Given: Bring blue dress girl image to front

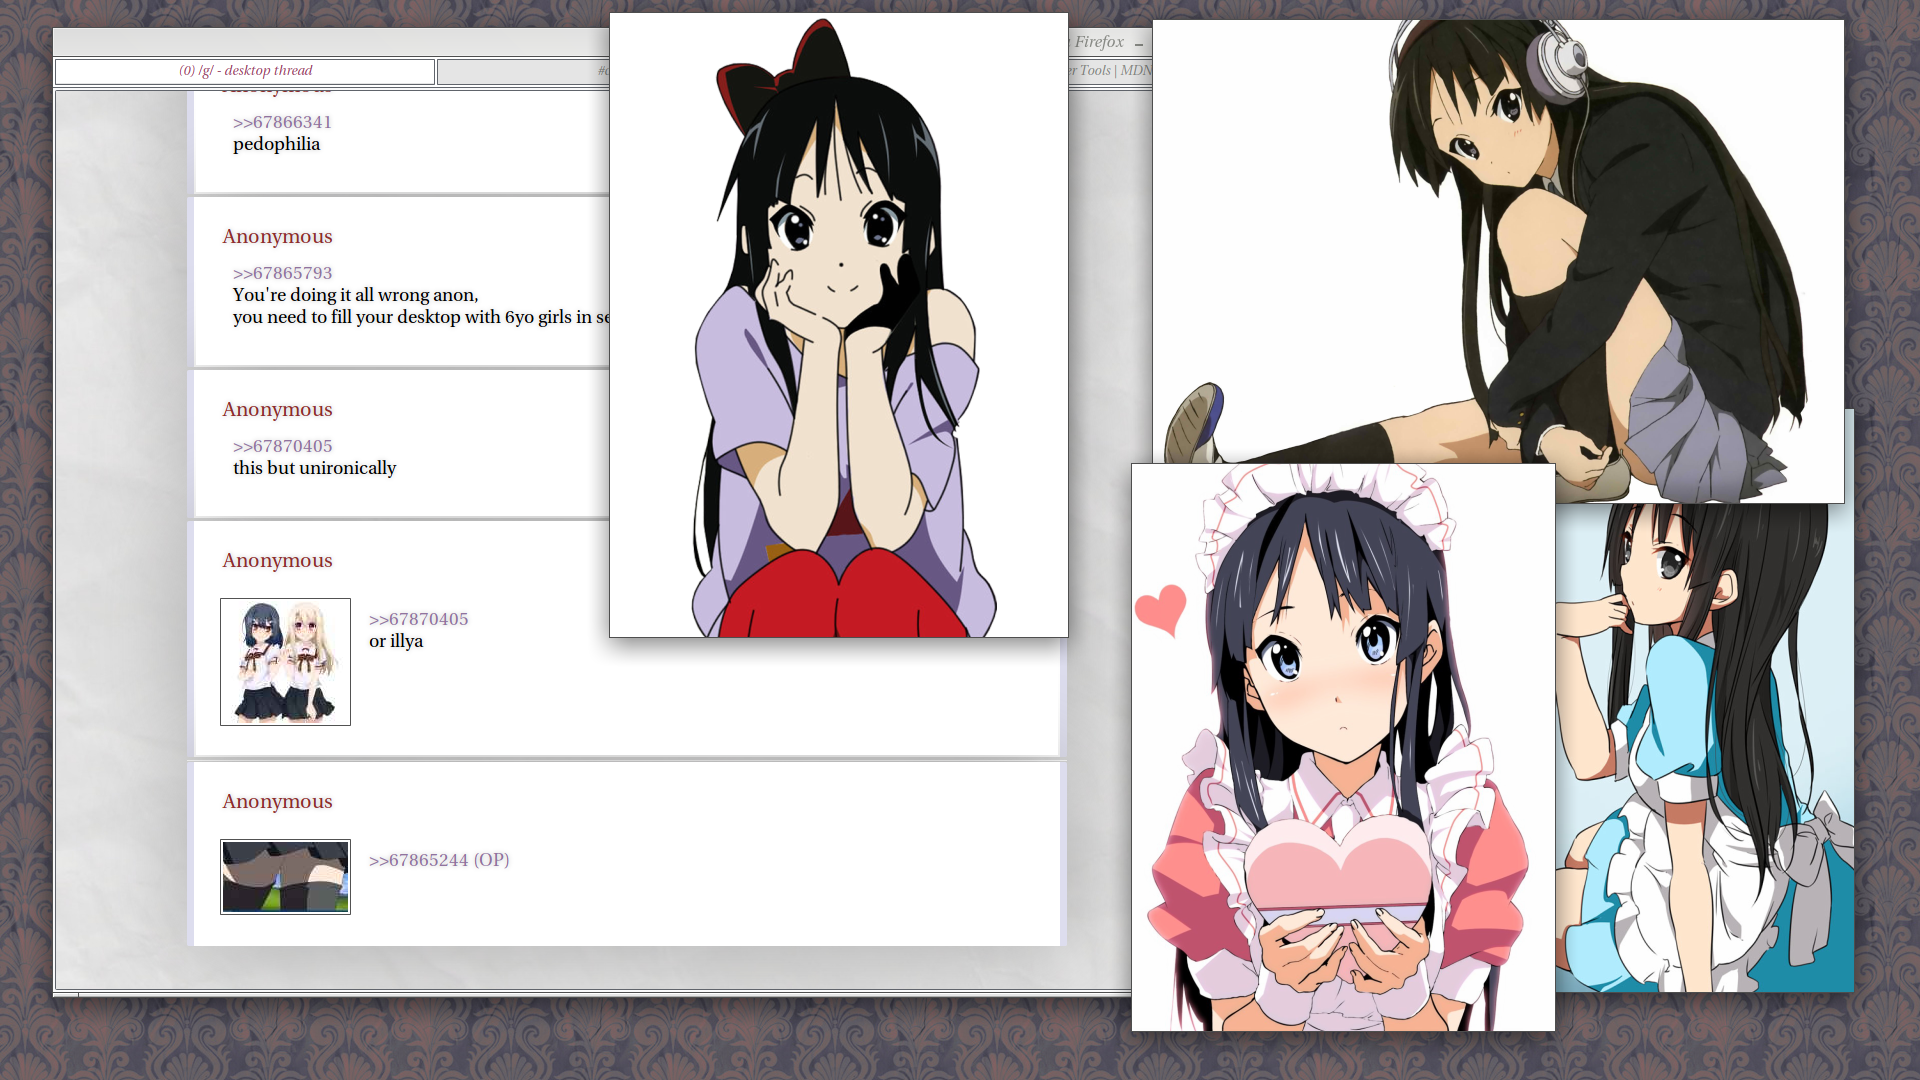Looking at the screenshot, I should click(x=1704, y=747).
